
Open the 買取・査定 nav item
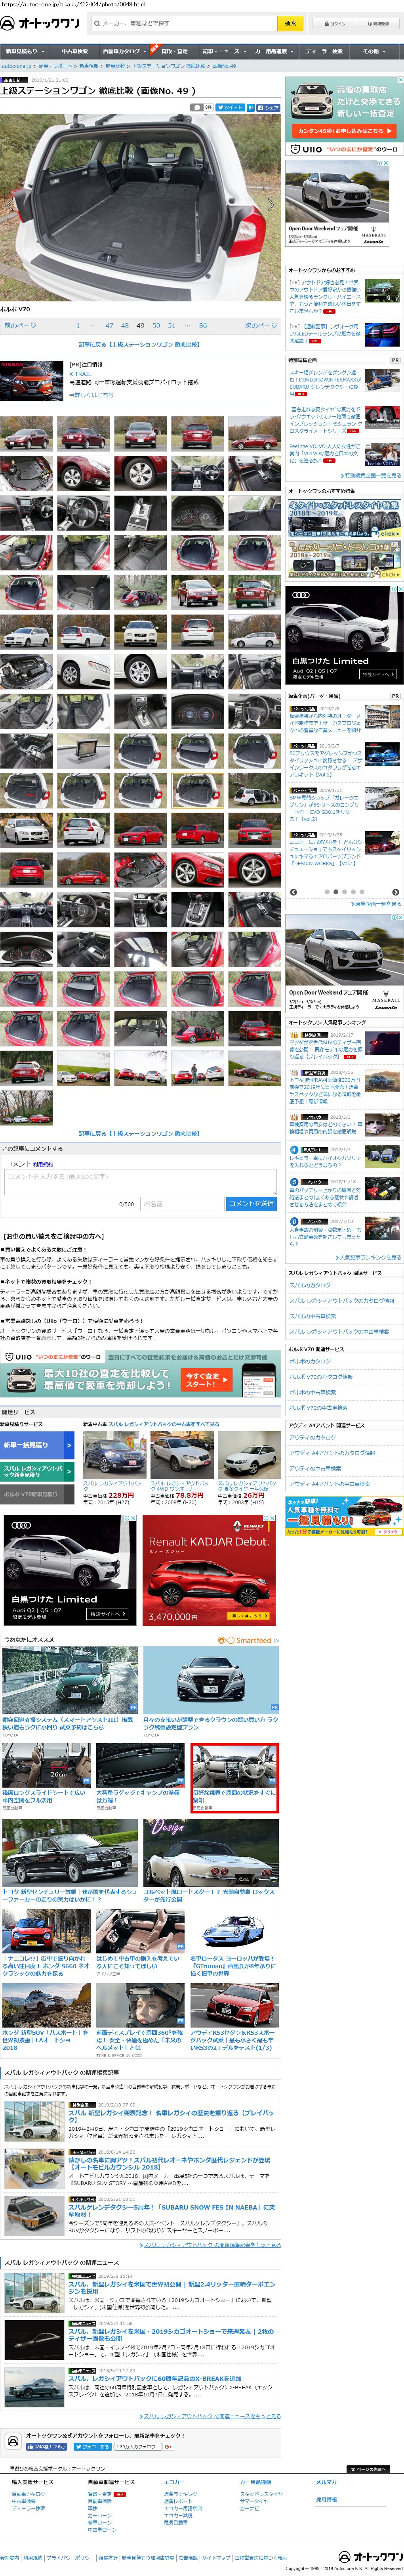tap(174, 51)
